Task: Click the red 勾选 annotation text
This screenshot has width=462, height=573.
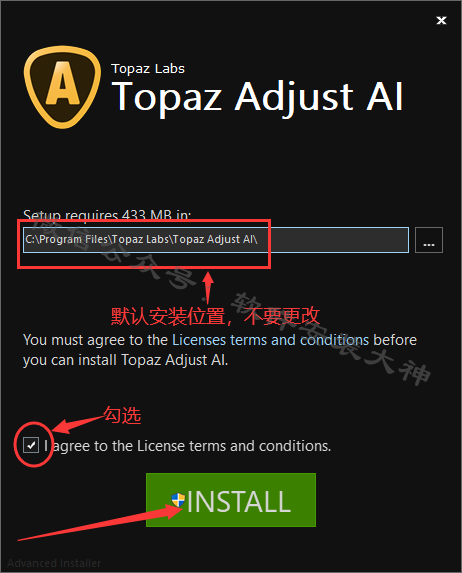Action: (122, 415)
